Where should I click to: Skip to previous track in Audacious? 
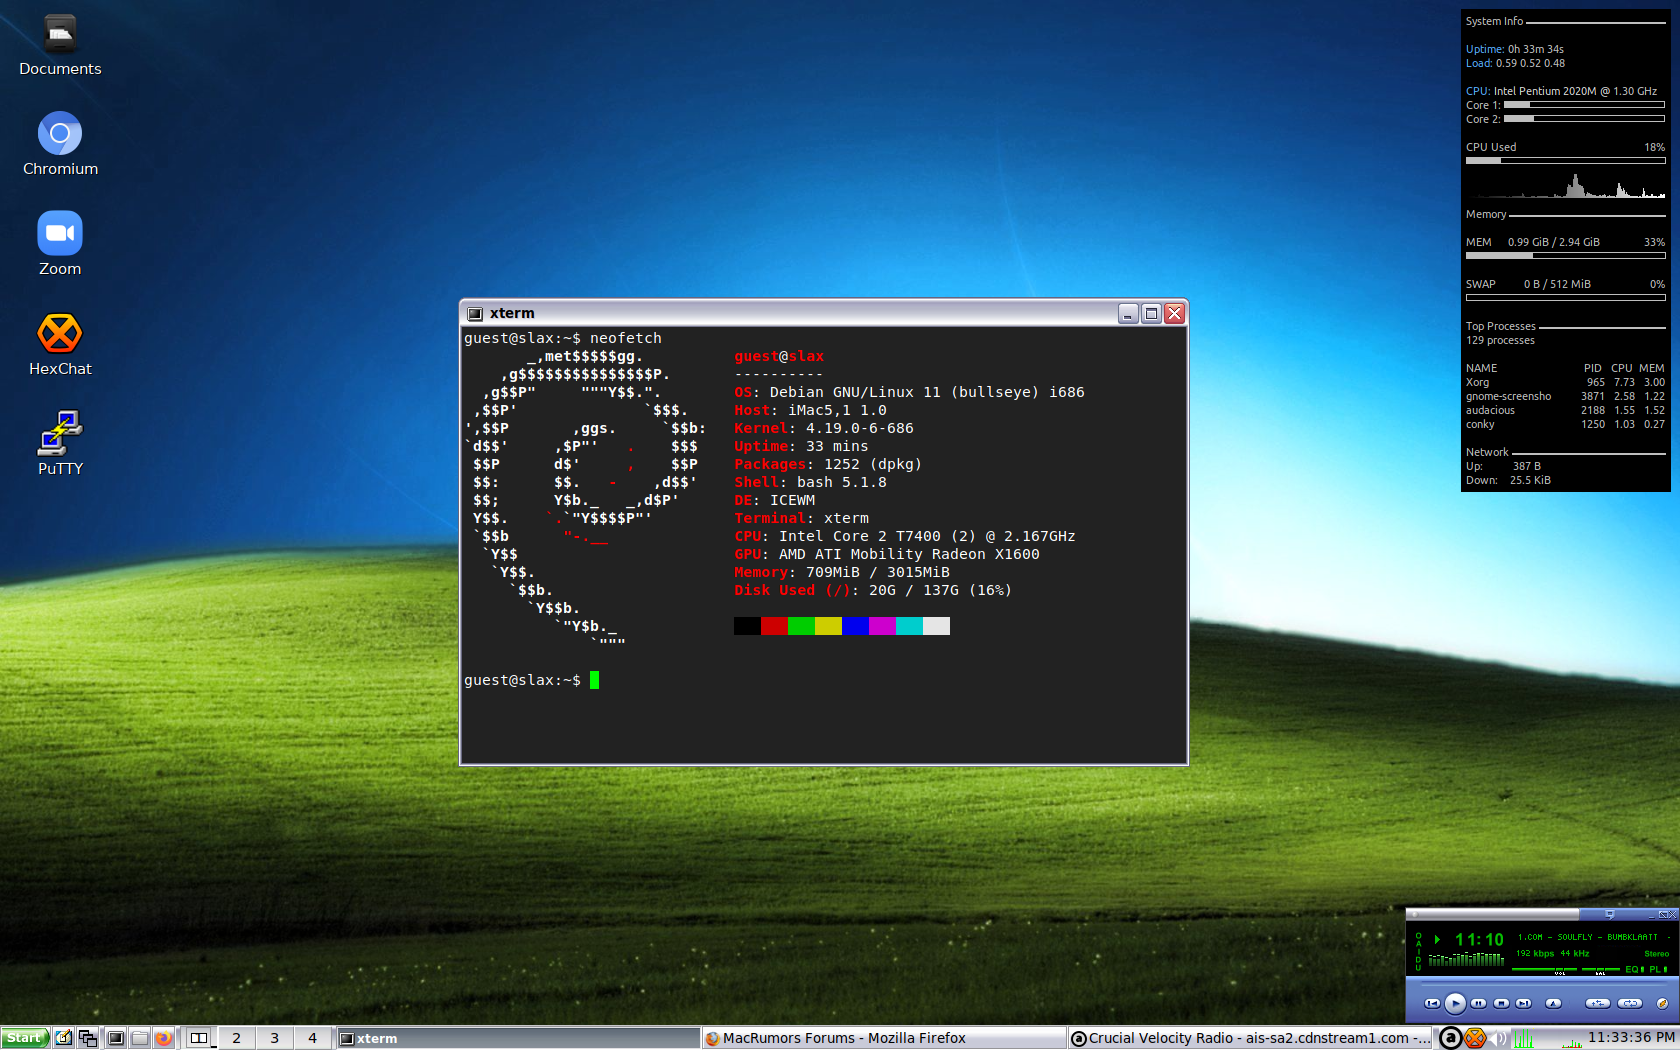click(1432, 1003)
